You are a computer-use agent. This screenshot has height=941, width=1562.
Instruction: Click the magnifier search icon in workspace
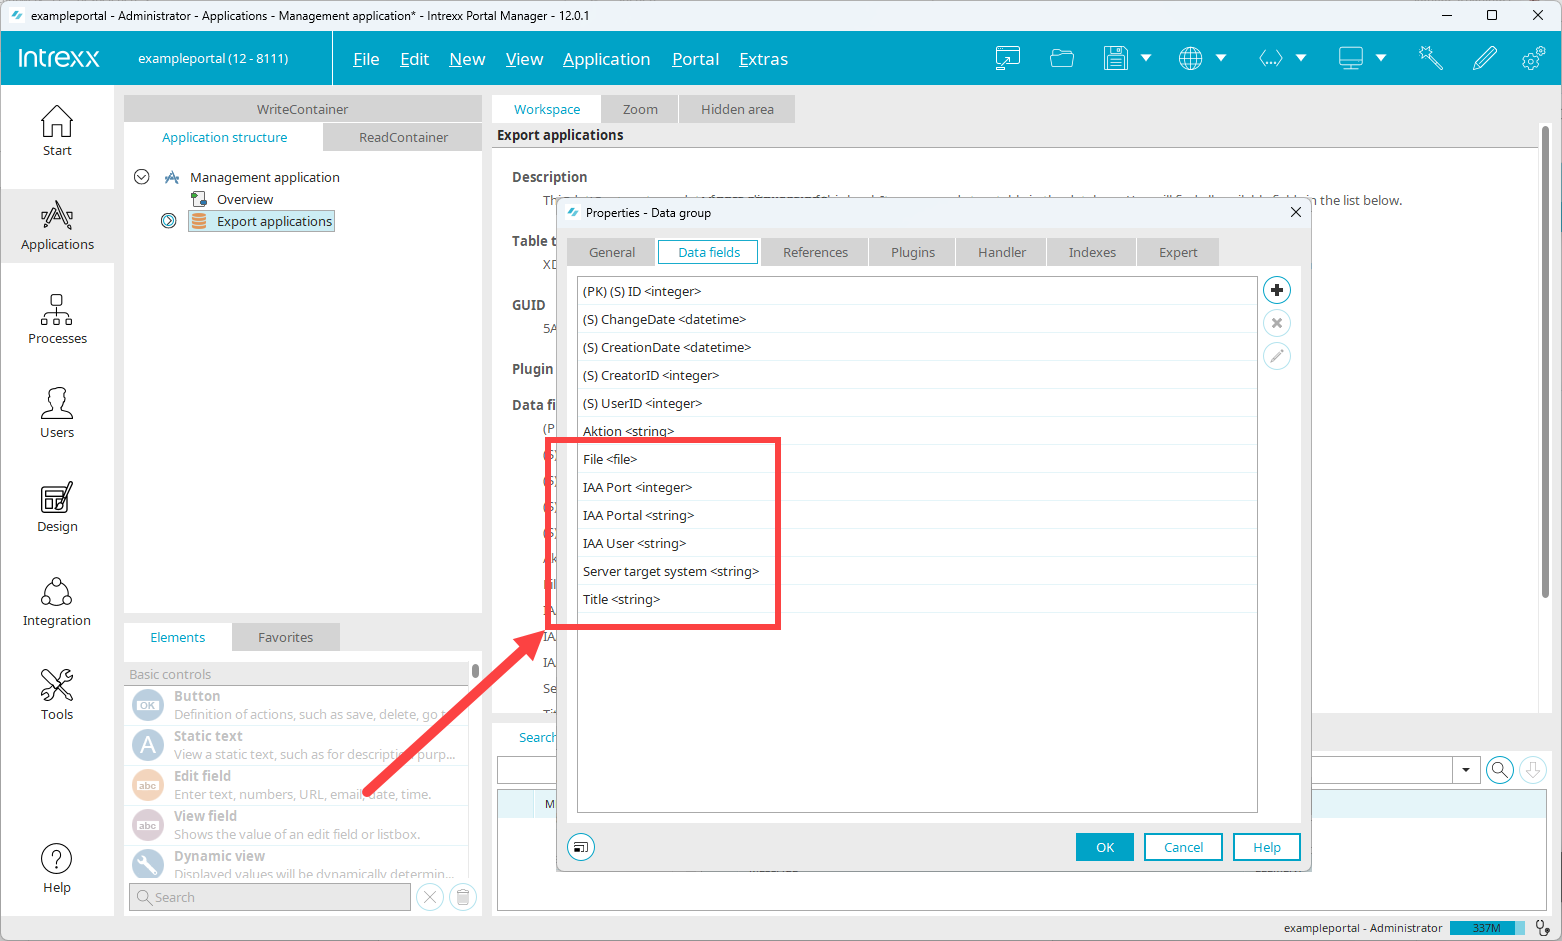pos(1500,770)
